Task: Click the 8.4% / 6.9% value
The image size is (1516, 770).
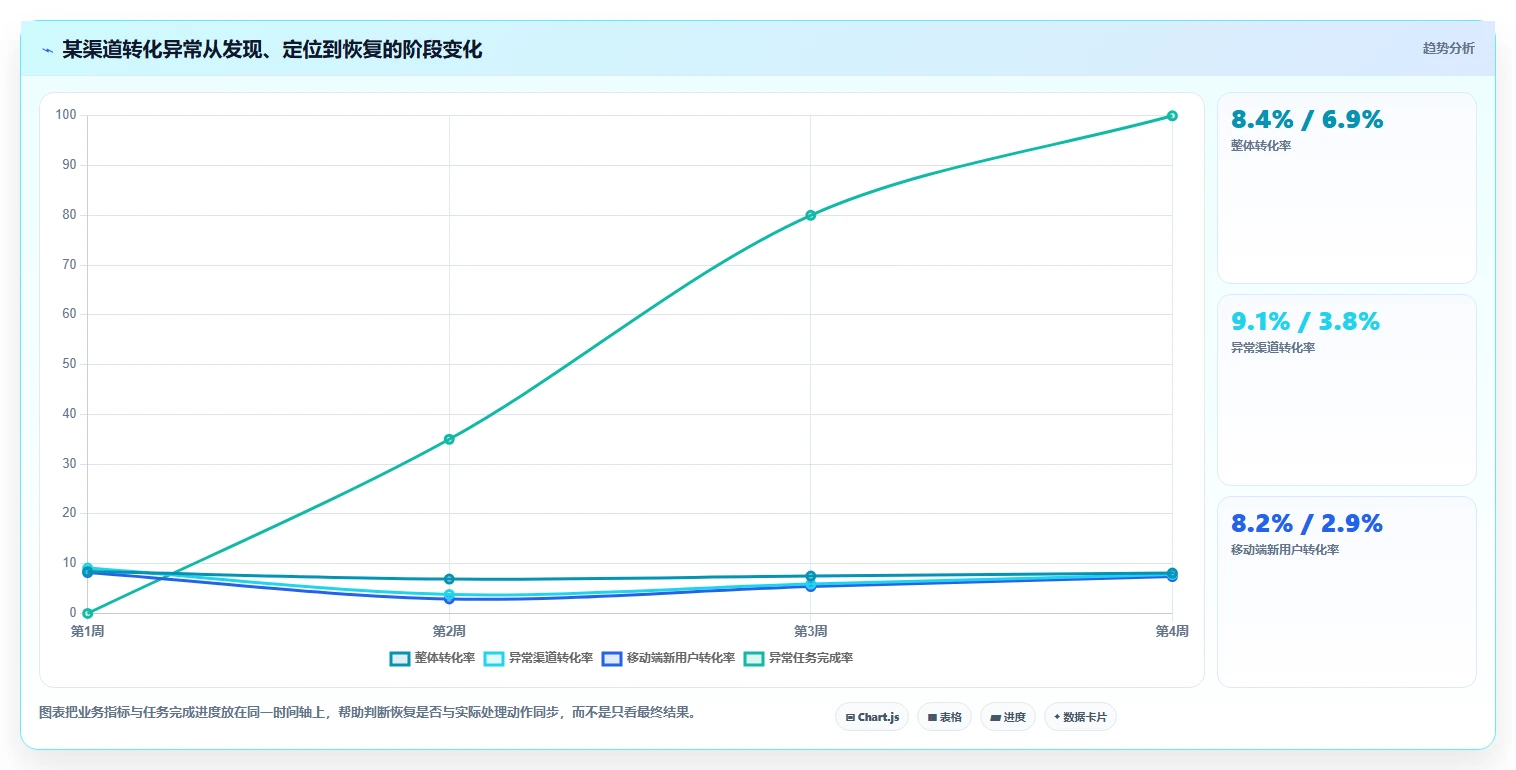Action: click(1307, 120)
